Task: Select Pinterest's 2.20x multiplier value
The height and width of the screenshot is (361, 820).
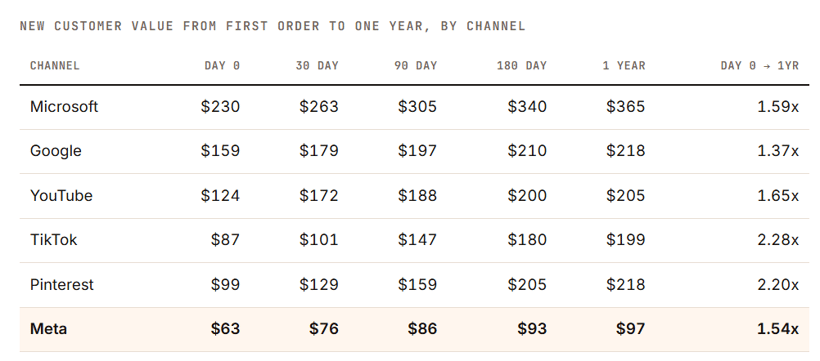Action: (x=778, y=285)
